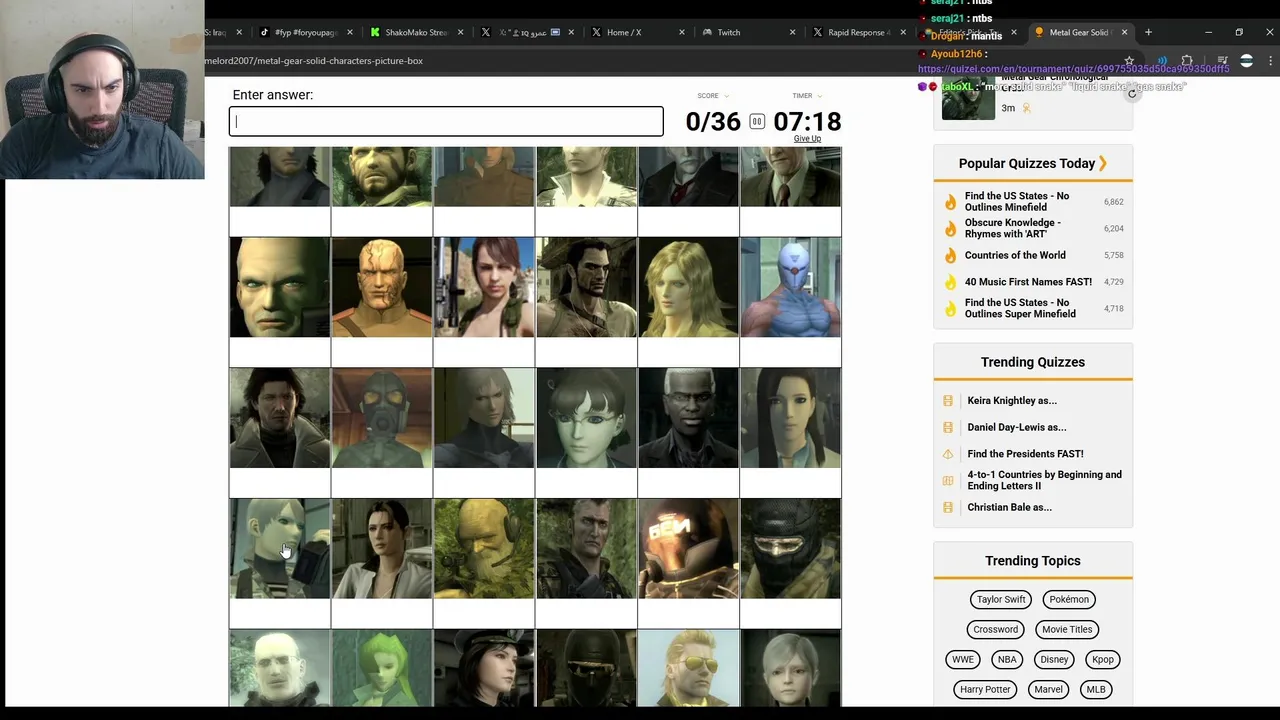The image size is (1280, 720).
Task: Select the Marvel topic
Action: [x=1048, y=690]
